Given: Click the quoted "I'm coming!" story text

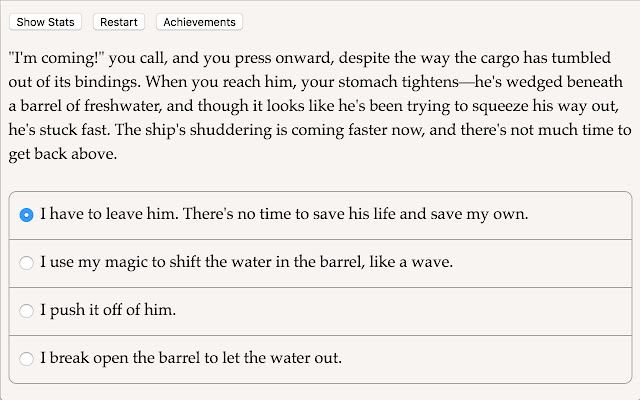Looking at the screenshot, I should (x=57, y=58).
